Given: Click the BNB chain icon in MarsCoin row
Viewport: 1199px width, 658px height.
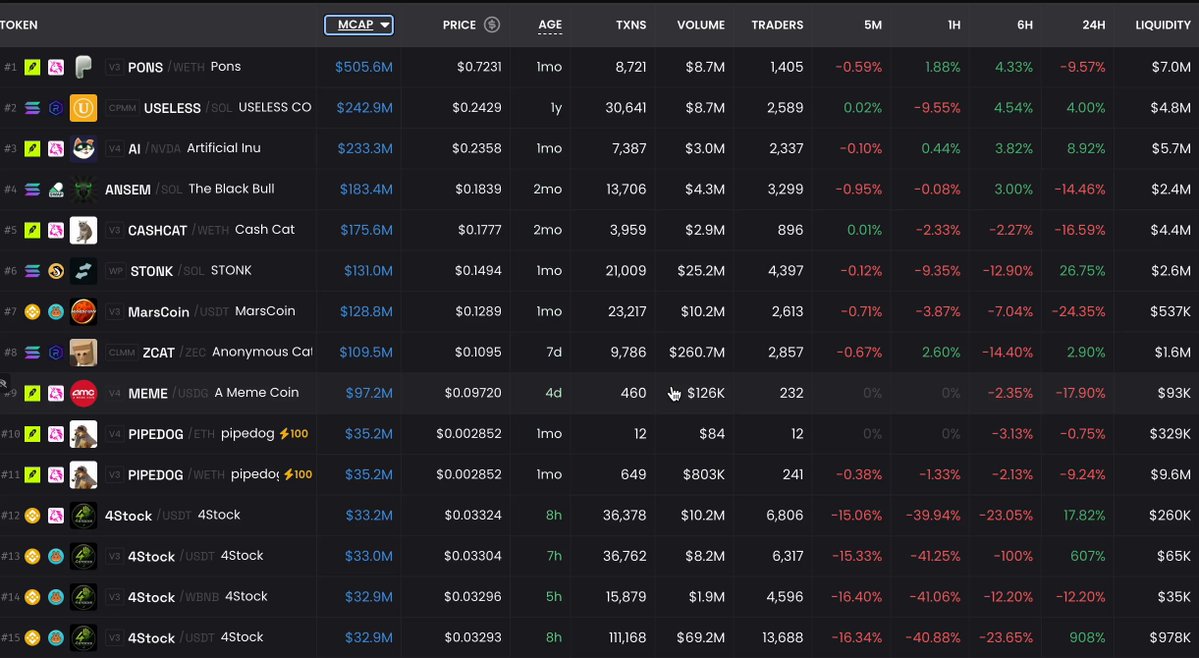Looking at the screenshot, I should pos(32,312).
